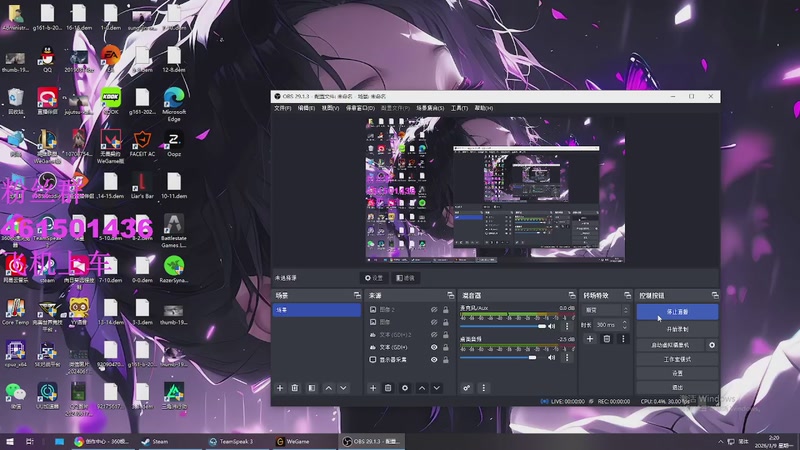Move source down in Sources panel
The height and width of the screenshot is (450, 800).
[437, 388]
